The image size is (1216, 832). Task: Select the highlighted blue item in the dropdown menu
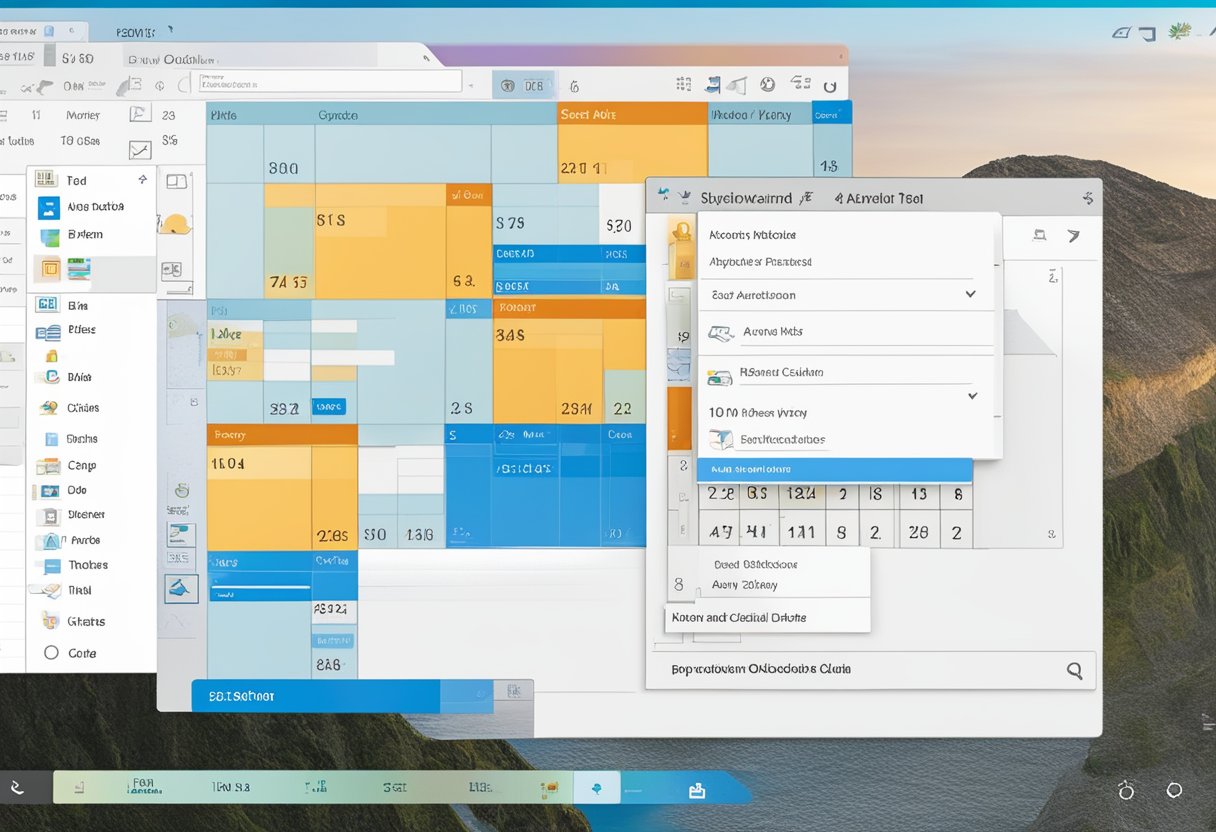[x=834, y=470]
